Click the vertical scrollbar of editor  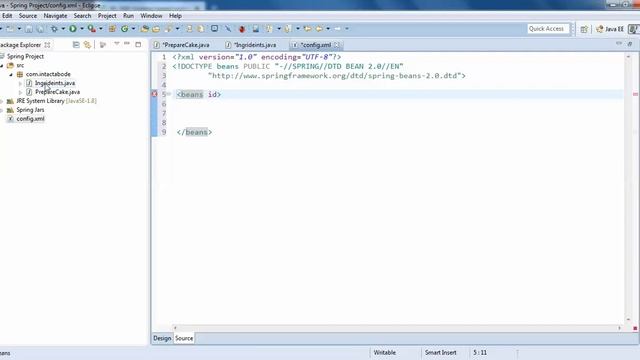628,188
